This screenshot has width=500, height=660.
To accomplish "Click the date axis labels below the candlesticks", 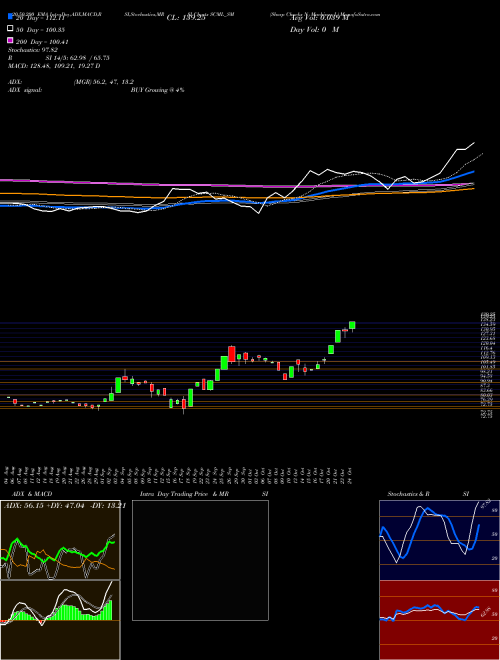I will [x=179, y=476].
